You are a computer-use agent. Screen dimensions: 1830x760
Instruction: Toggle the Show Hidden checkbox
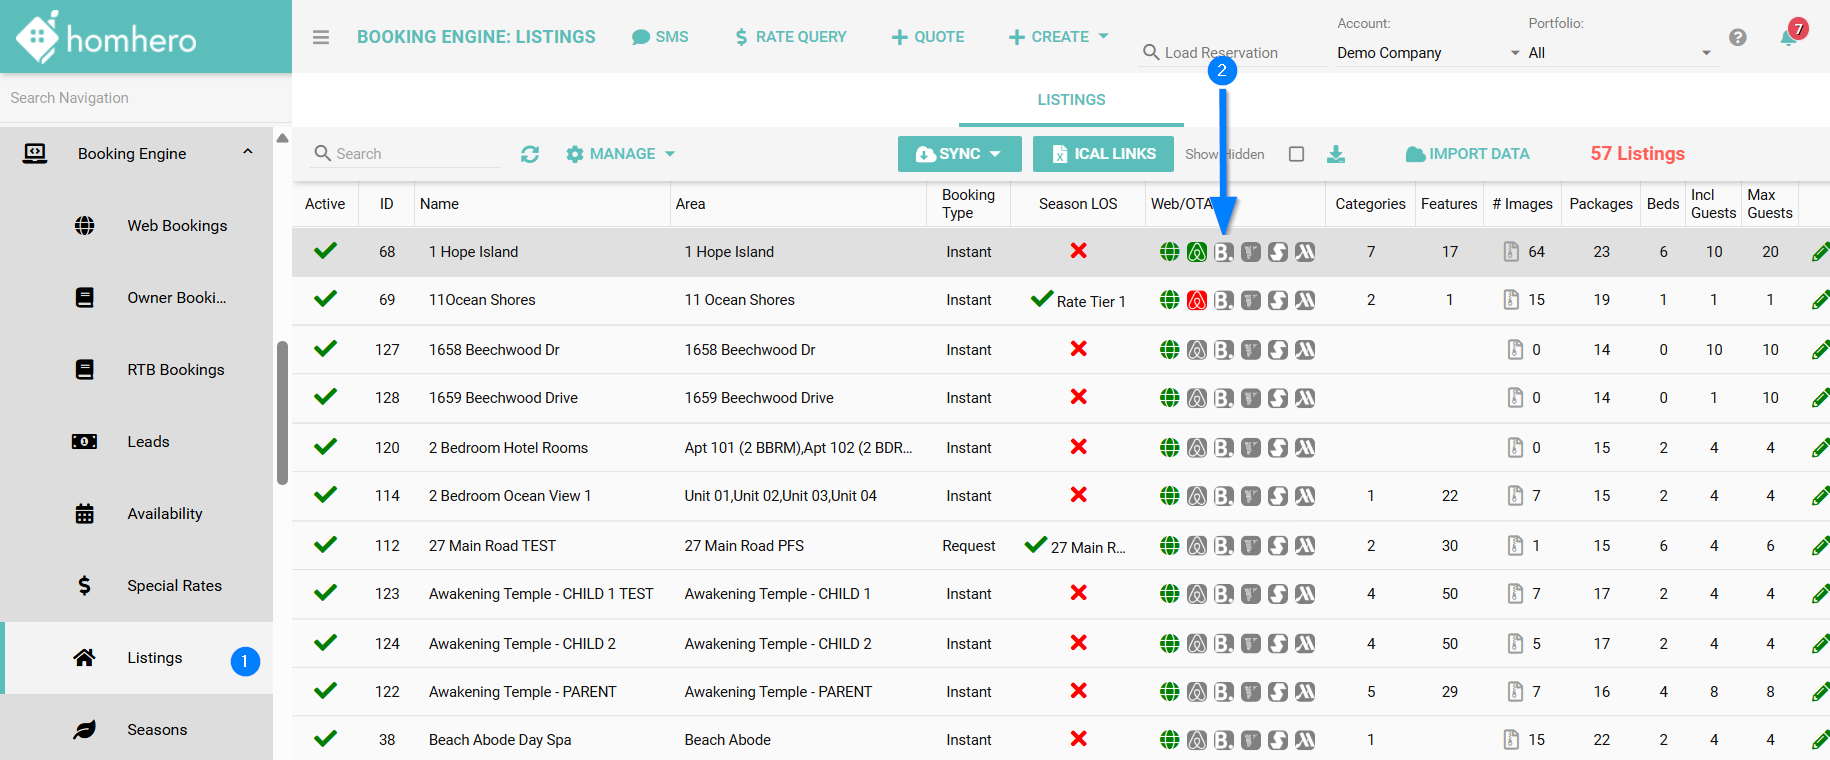1296,154
